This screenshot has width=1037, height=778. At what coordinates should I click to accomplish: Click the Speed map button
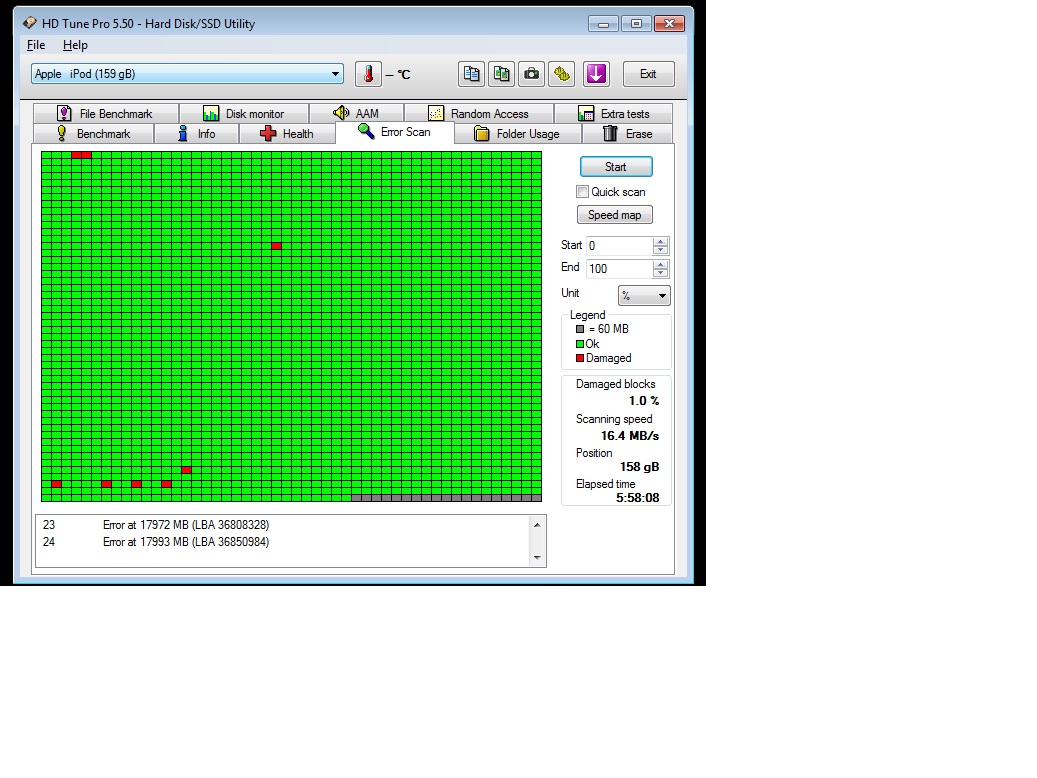point(614,215)
